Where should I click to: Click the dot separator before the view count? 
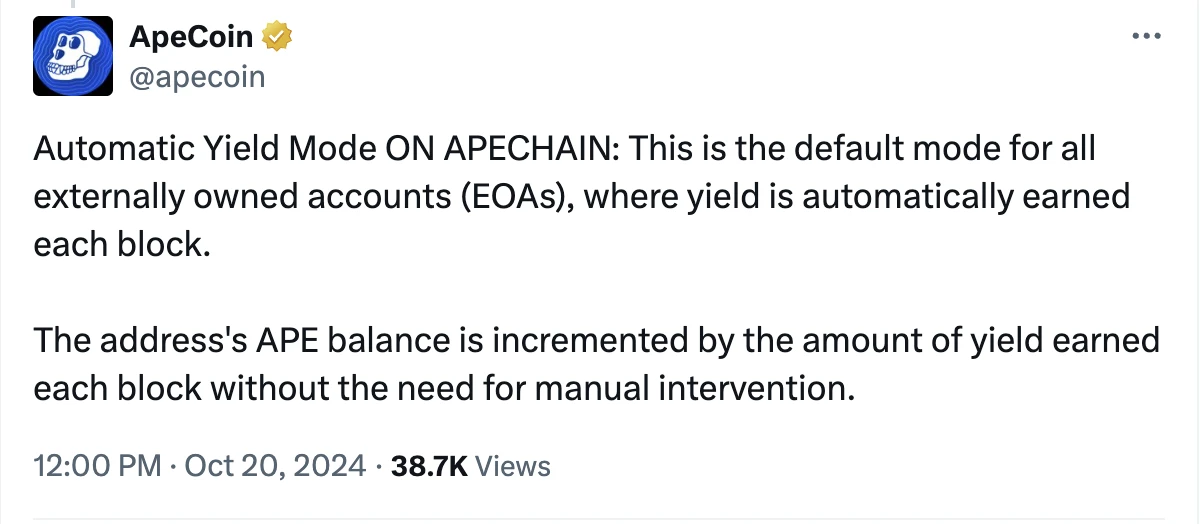coord(379,465)
